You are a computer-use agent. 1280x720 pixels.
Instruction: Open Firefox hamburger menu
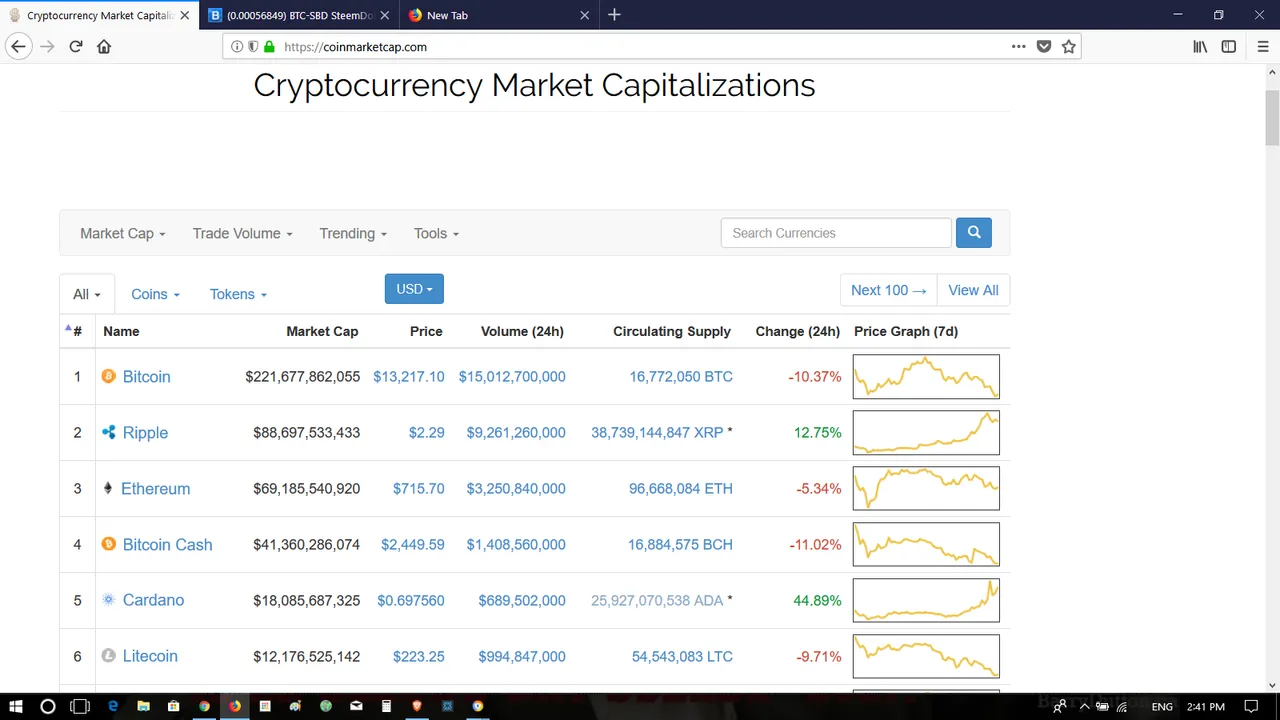(x=1262, y=46)
